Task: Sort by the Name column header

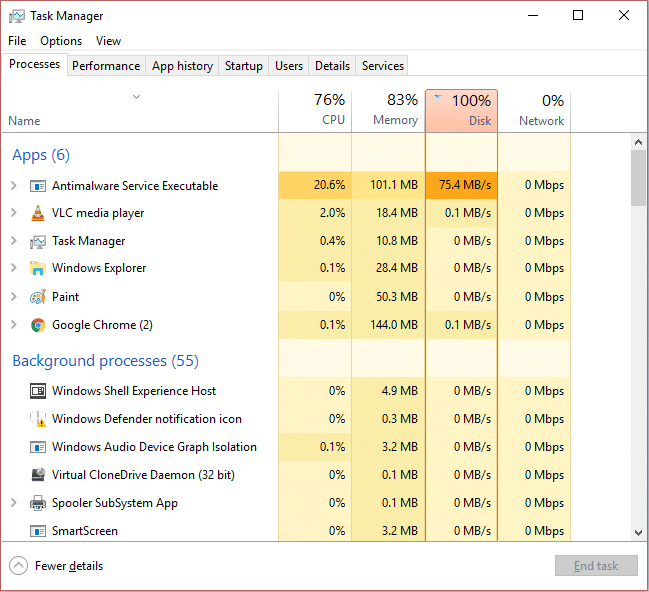Action: [140, 111]
